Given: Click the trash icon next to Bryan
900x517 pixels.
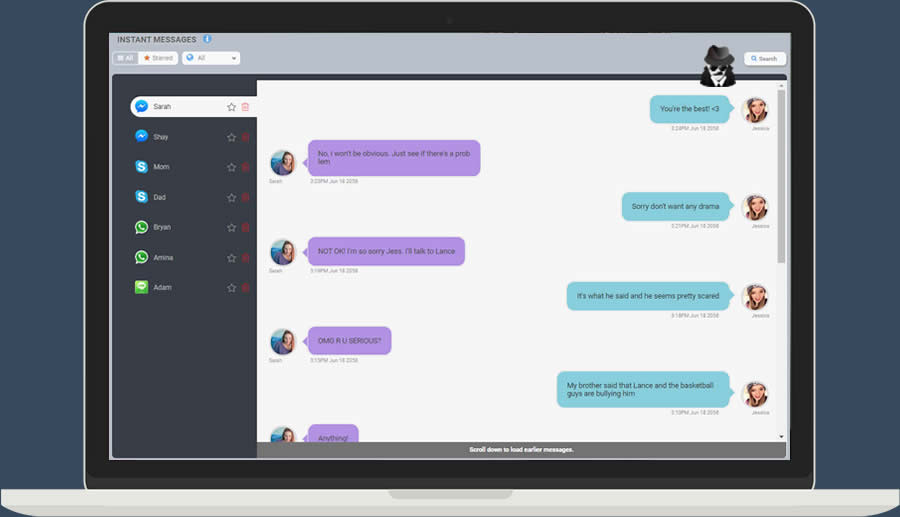Looking at the screenshot, I should [246, 228].
